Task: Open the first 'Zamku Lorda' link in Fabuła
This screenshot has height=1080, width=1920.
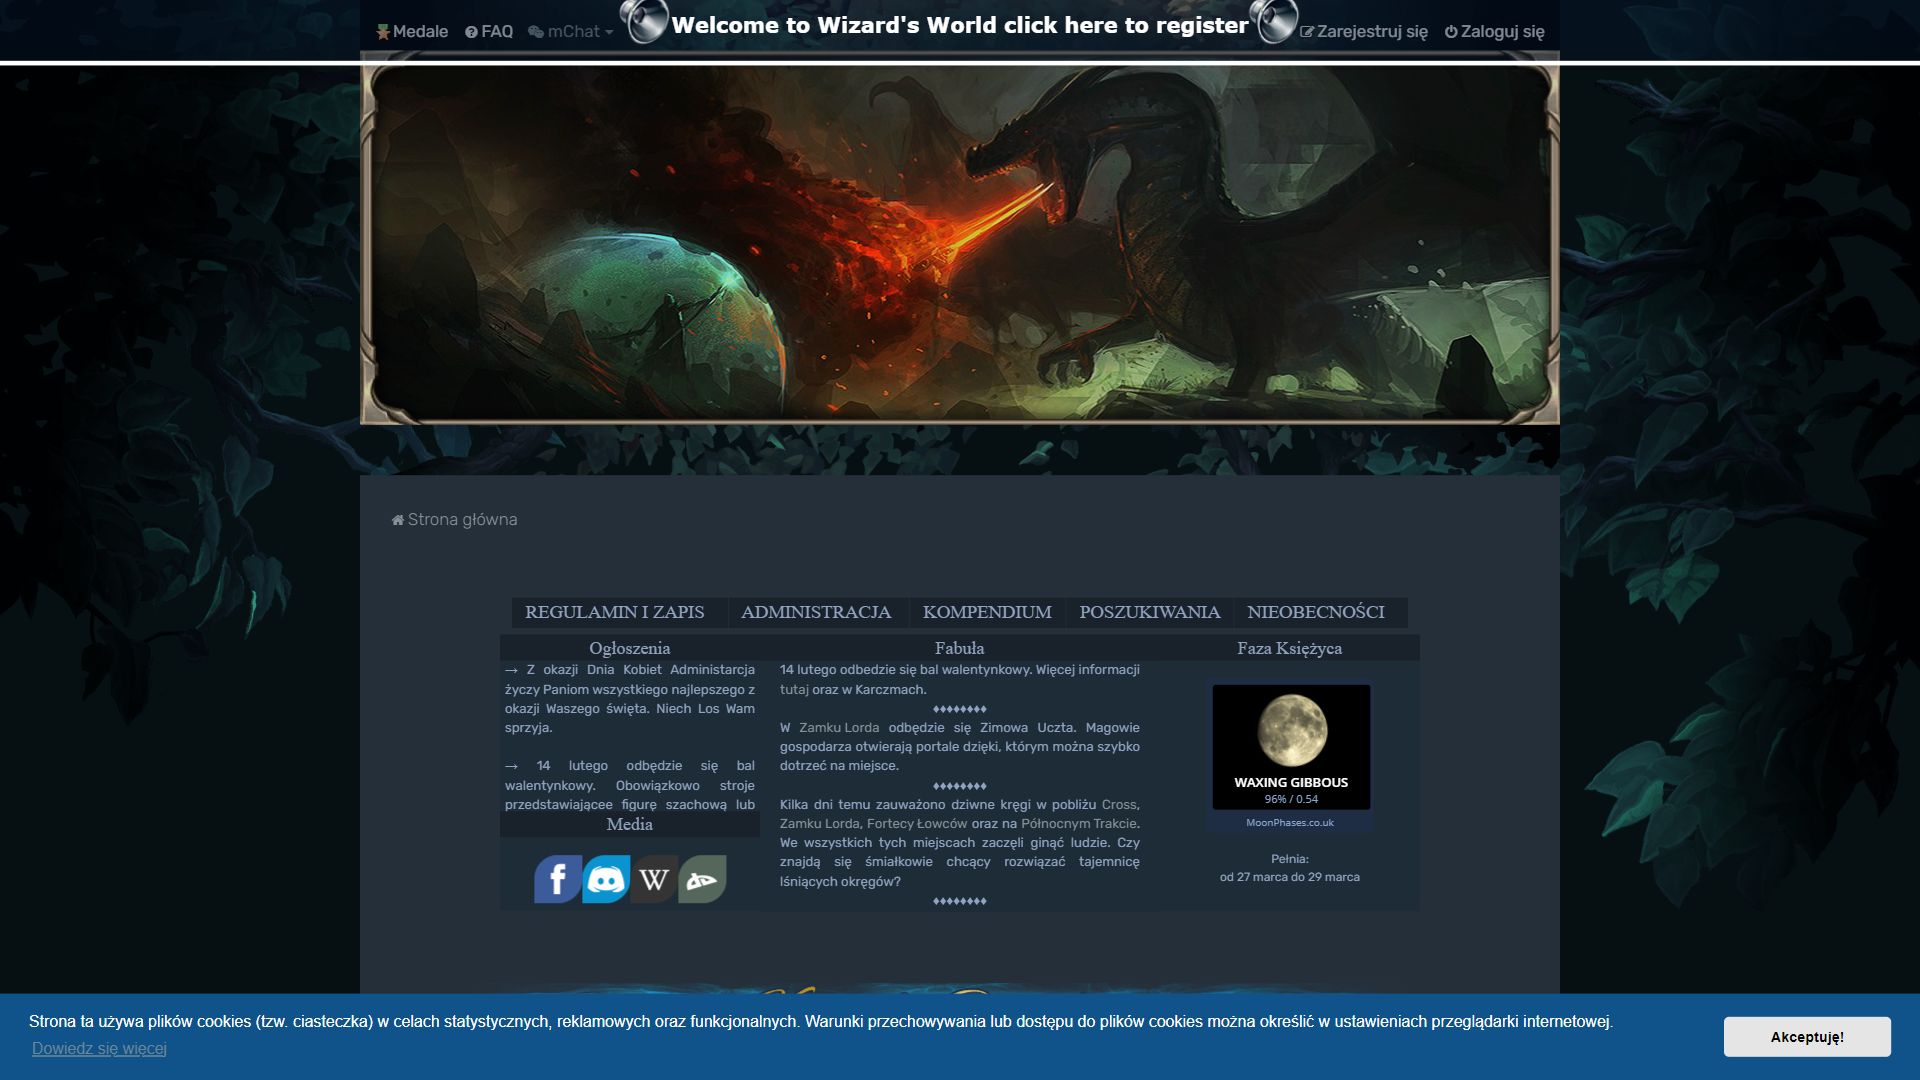Action: (x=839, y=728)
